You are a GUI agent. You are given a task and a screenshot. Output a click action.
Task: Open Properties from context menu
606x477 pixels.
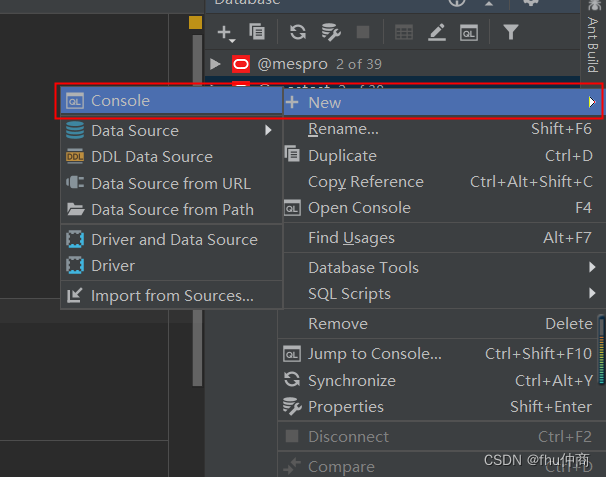click(x=440, y=407)
